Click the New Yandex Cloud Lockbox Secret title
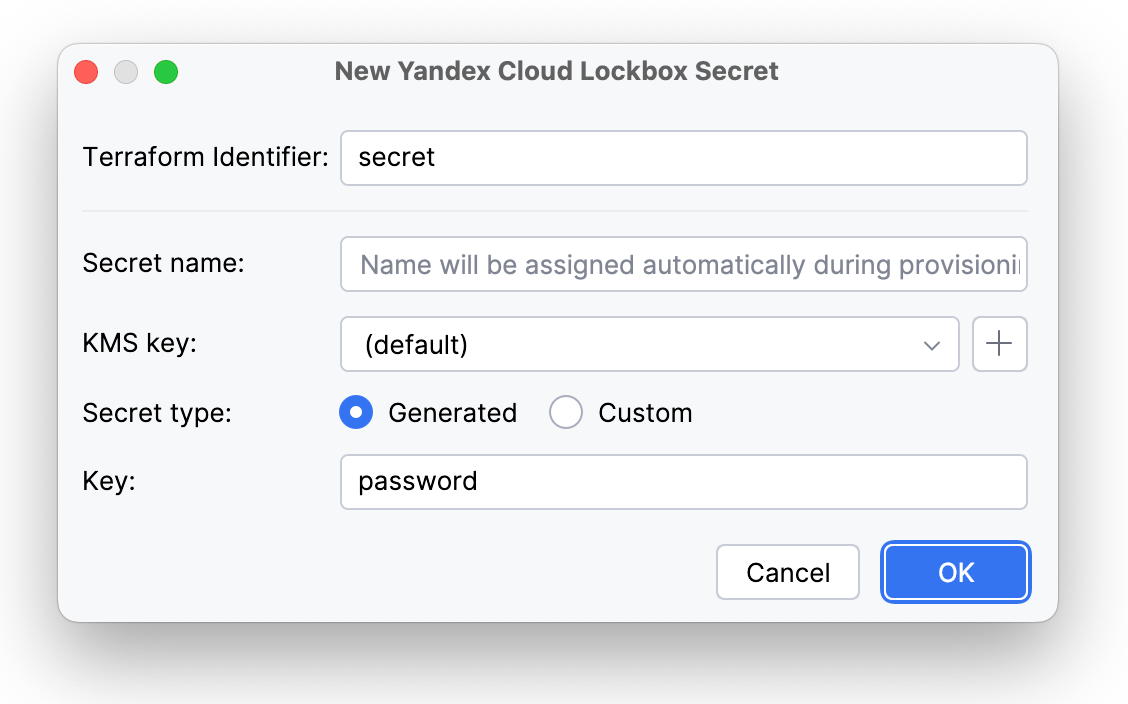The width and height of the screenshot is (1128, 704). point(557,72)
